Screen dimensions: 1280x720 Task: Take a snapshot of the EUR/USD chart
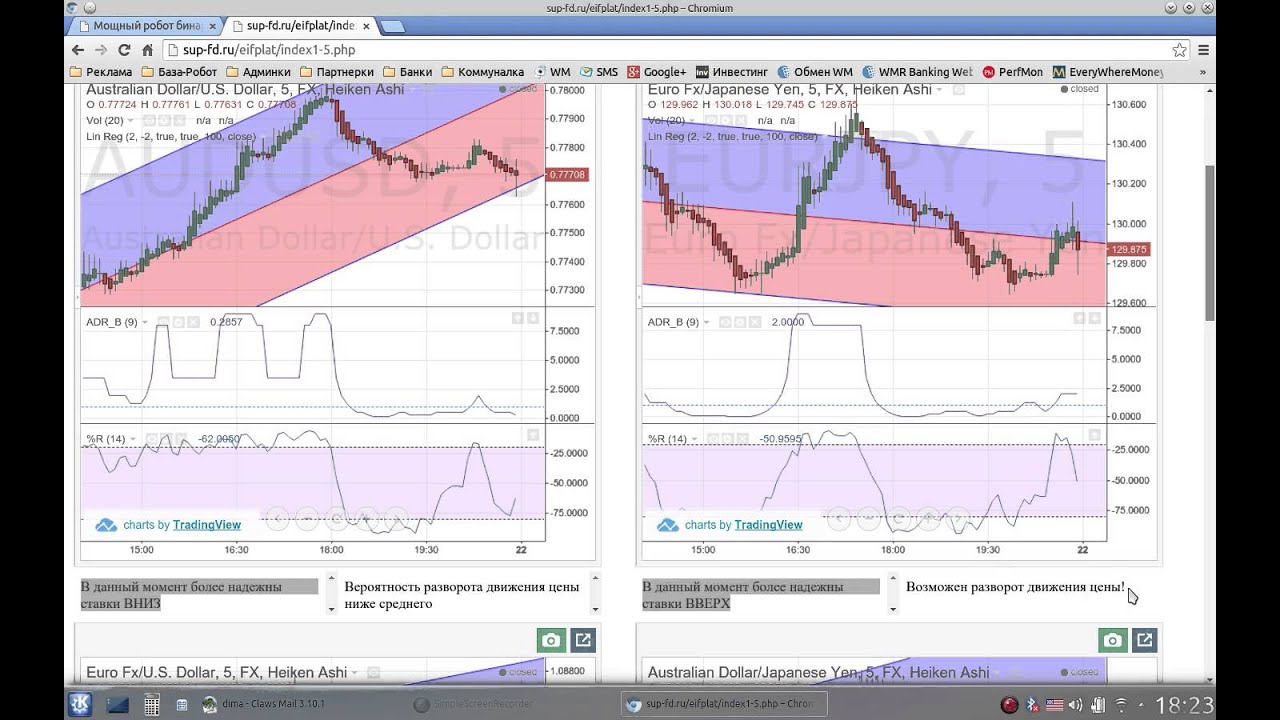[551, 640]
